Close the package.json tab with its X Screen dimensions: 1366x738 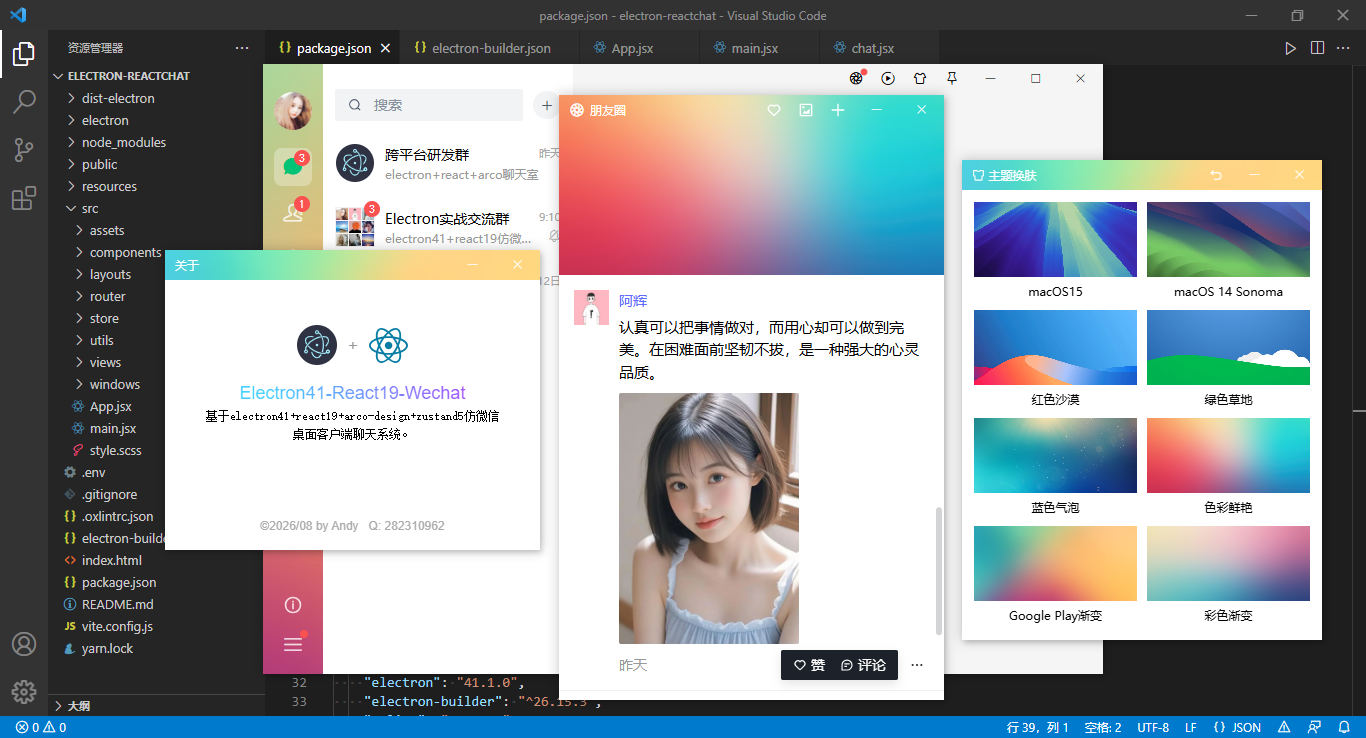(x=386, y=48)
